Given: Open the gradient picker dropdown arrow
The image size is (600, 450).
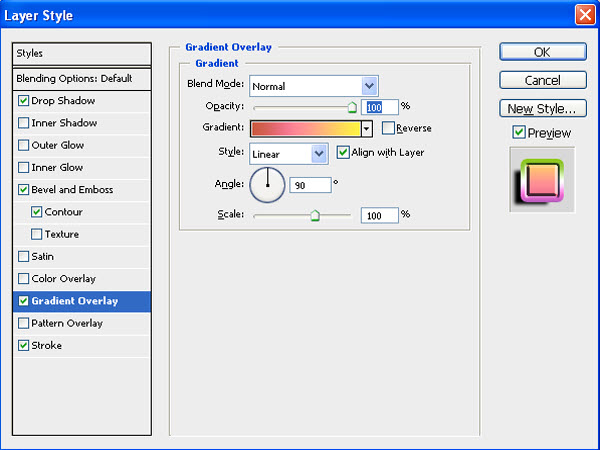Looking at the screenshot, I should pos(367,128).
